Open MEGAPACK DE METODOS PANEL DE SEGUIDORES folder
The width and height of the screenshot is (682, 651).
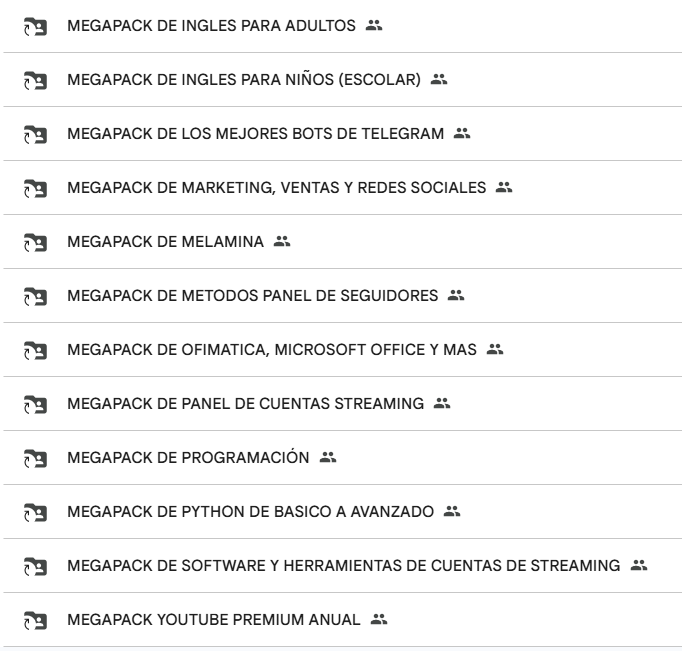(x=252, y=295)
